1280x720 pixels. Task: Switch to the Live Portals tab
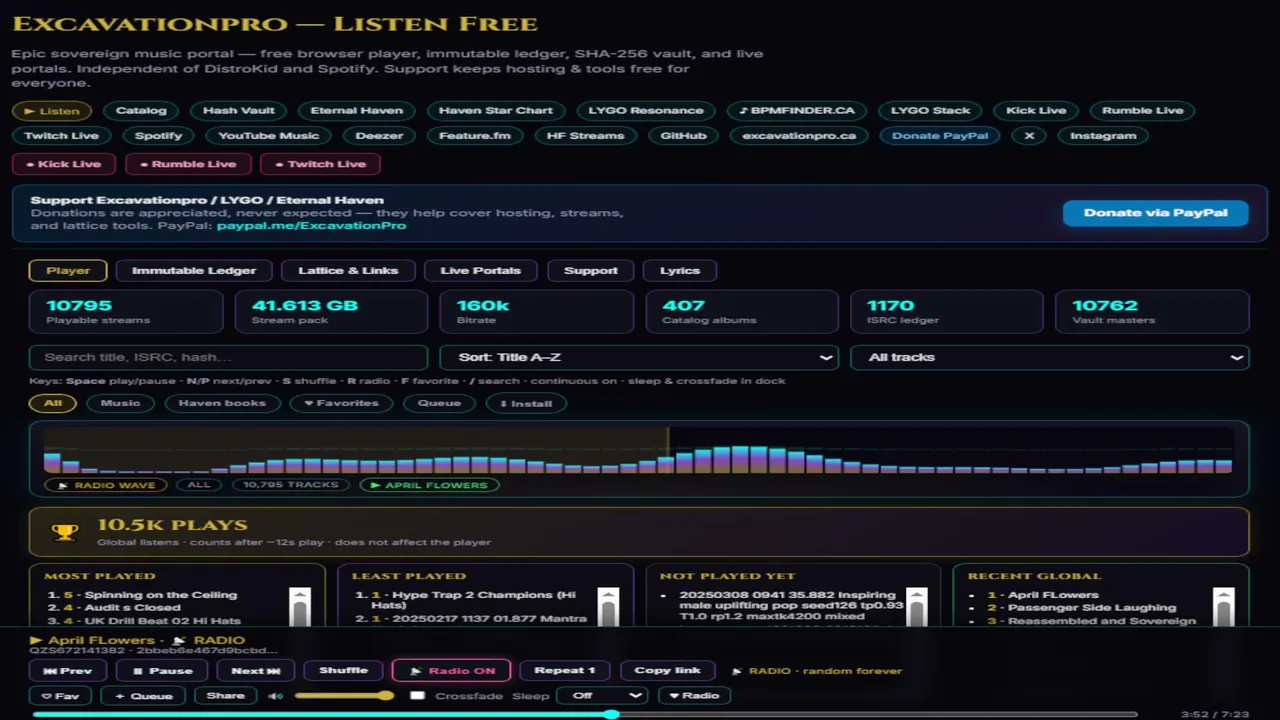point(480,270)
